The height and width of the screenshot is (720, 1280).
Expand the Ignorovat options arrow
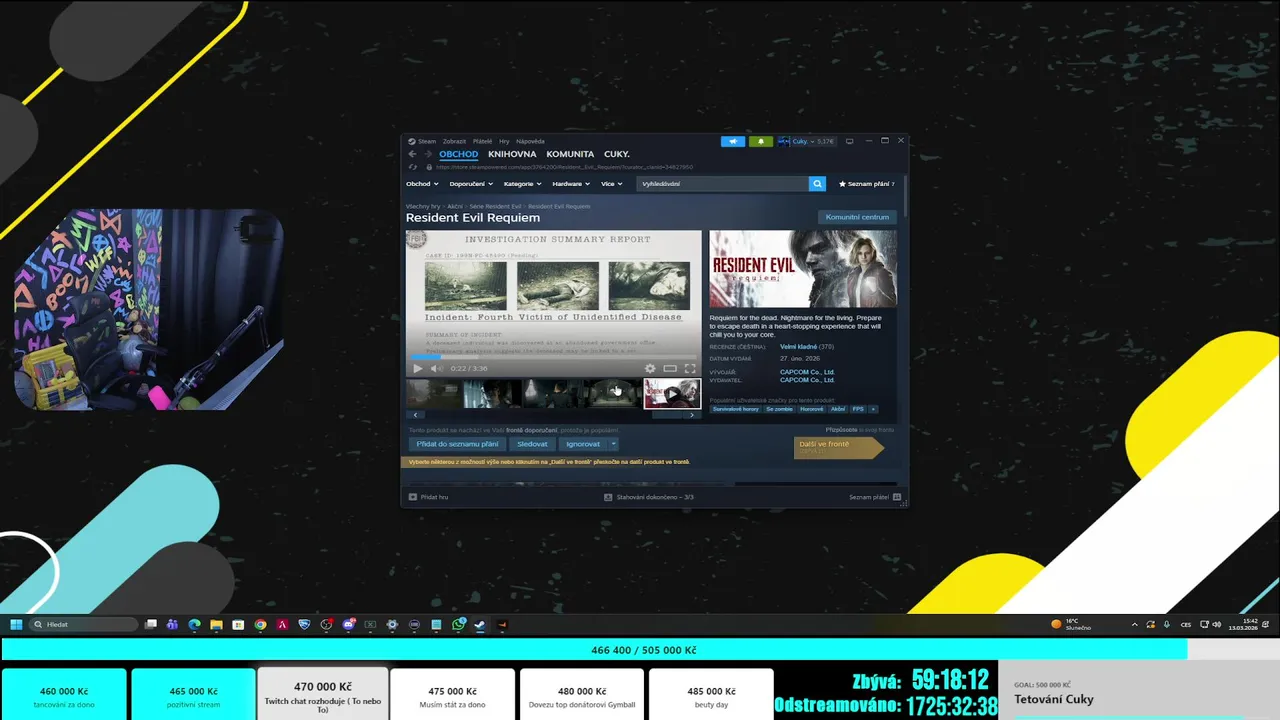(x=613, y=444)
